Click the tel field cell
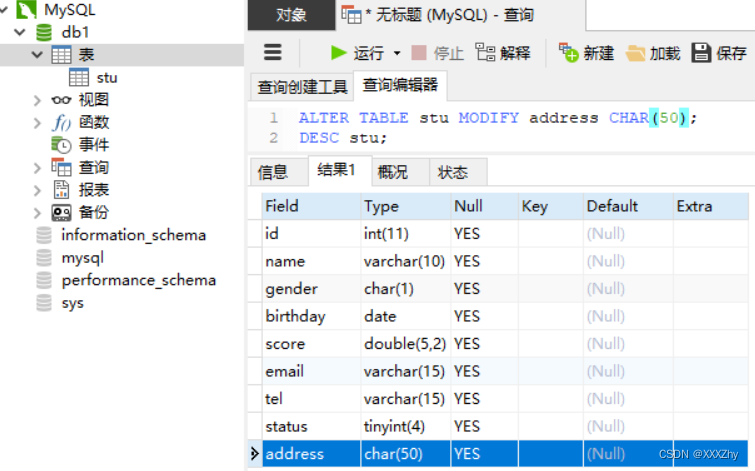The image size is (755, 471). click(311, 398)
